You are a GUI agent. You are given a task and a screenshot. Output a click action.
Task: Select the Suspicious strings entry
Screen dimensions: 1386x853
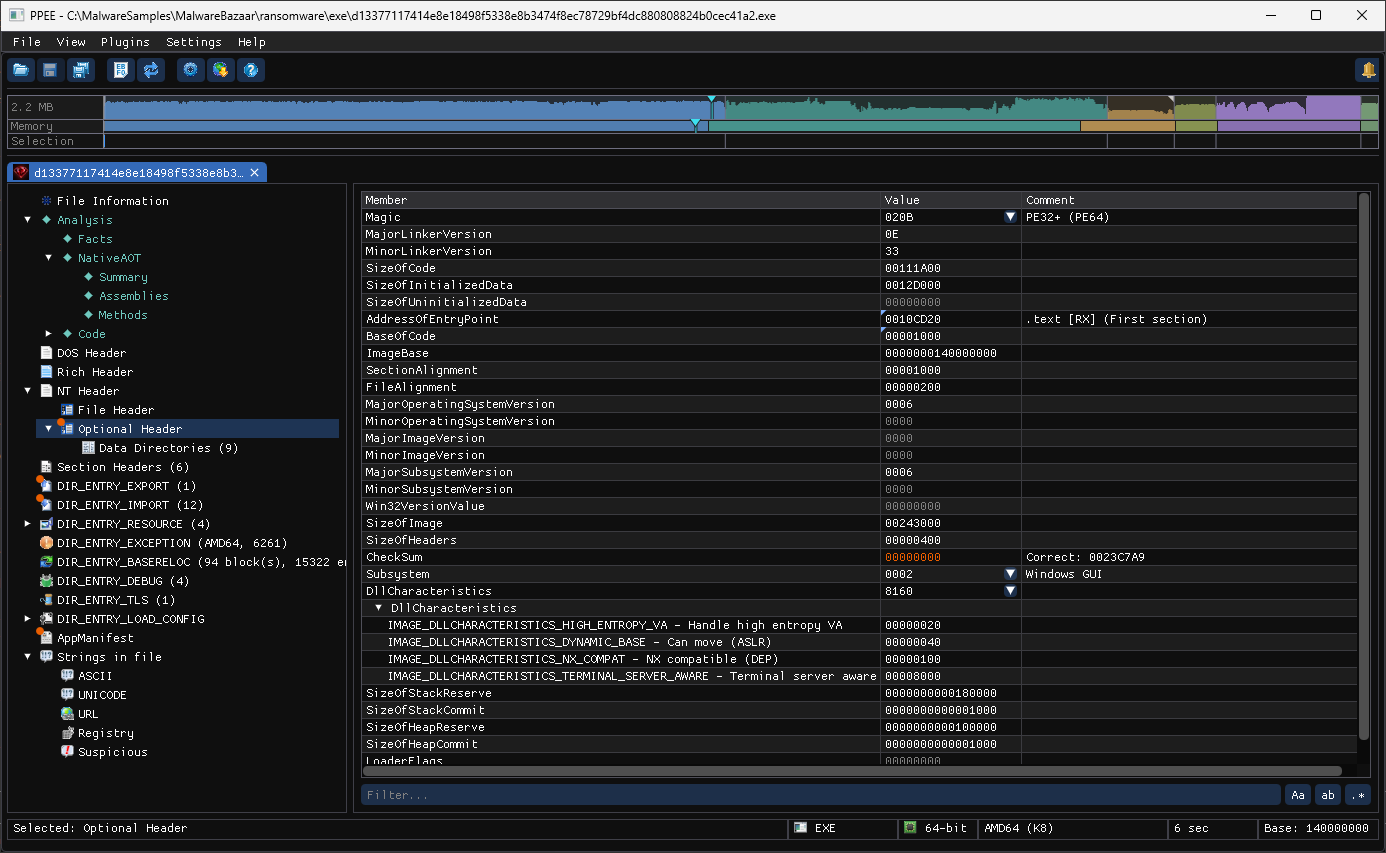[x=112, y=752]
